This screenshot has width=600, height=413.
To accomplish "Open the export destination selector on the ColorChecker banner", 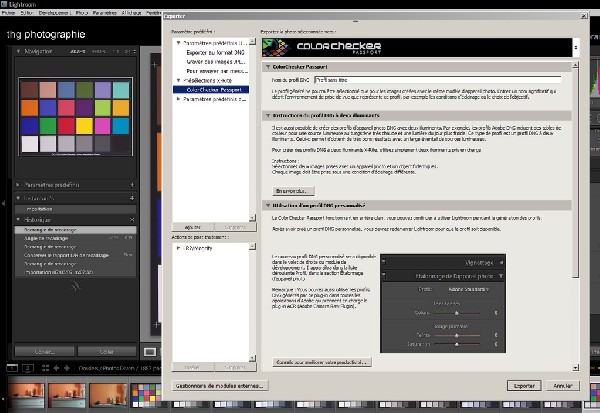I will coord(576,47).
